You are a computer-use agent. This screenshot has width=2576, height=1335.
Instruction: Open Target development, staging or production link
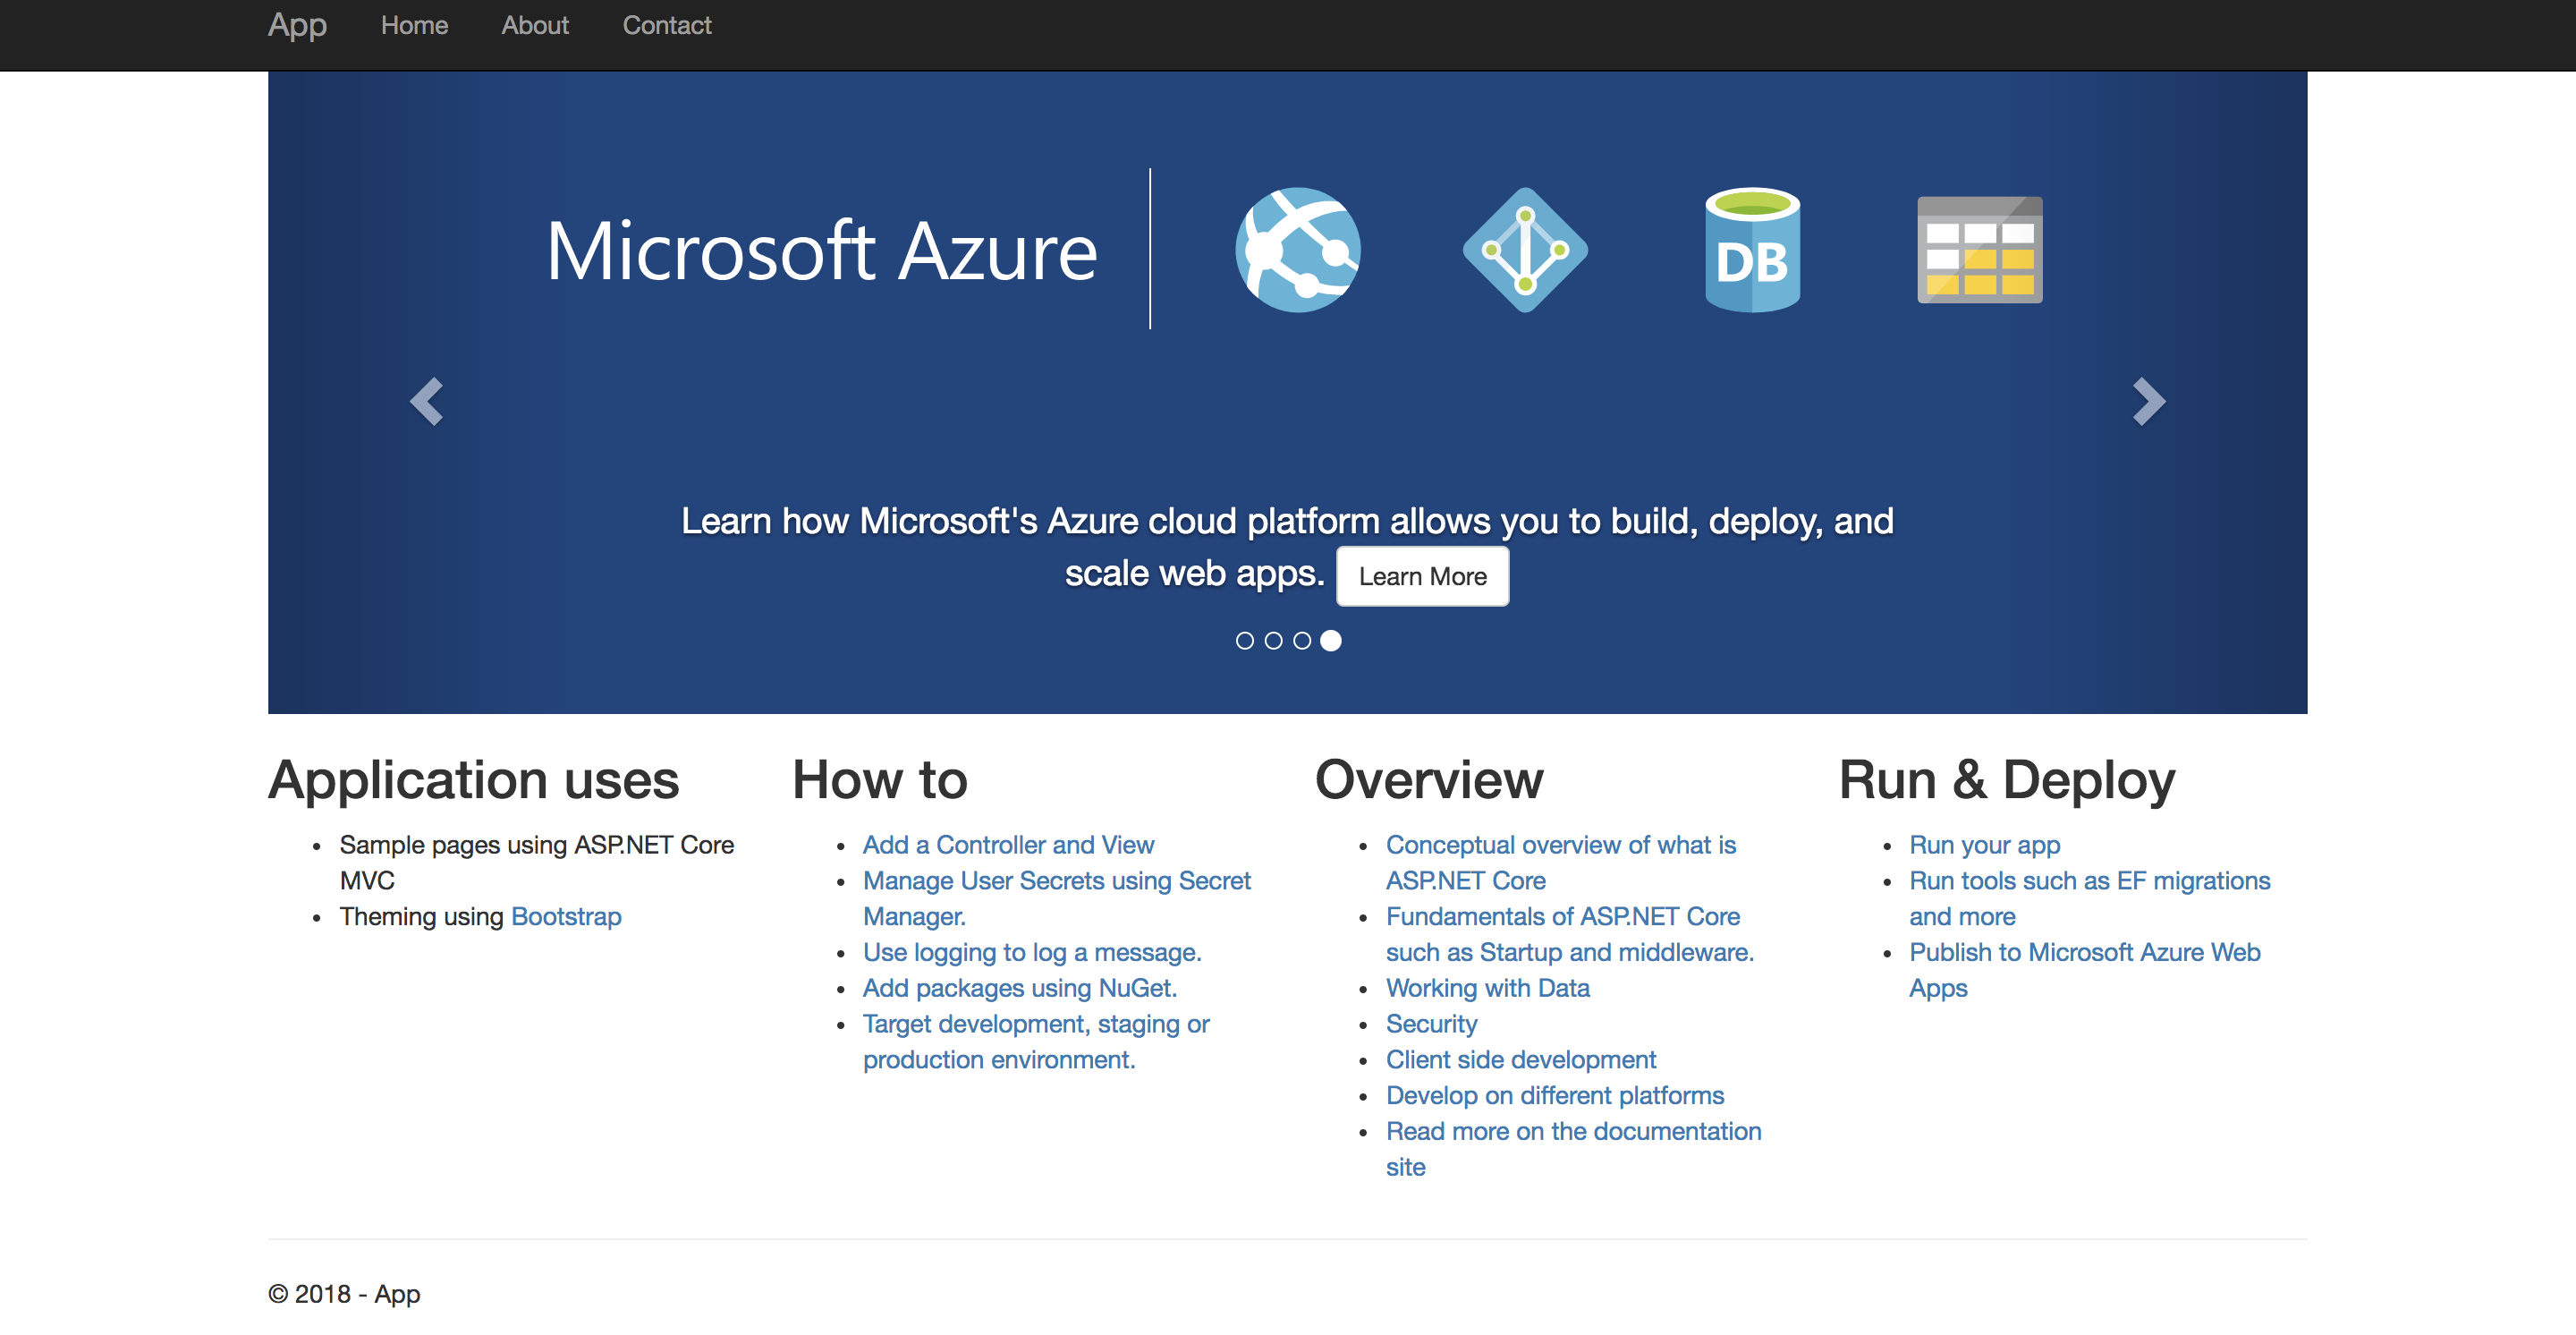[x=1036, y=1042]
